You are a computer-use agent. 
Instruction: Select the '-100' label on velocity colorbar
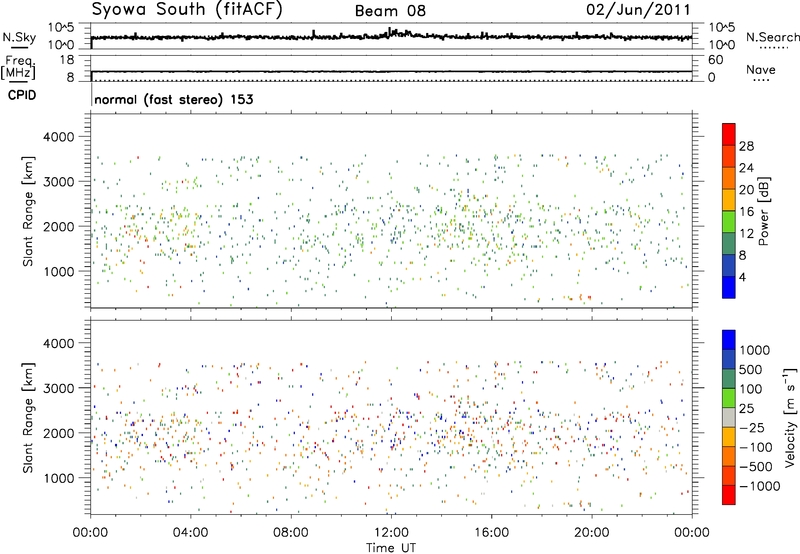point(756,447)
